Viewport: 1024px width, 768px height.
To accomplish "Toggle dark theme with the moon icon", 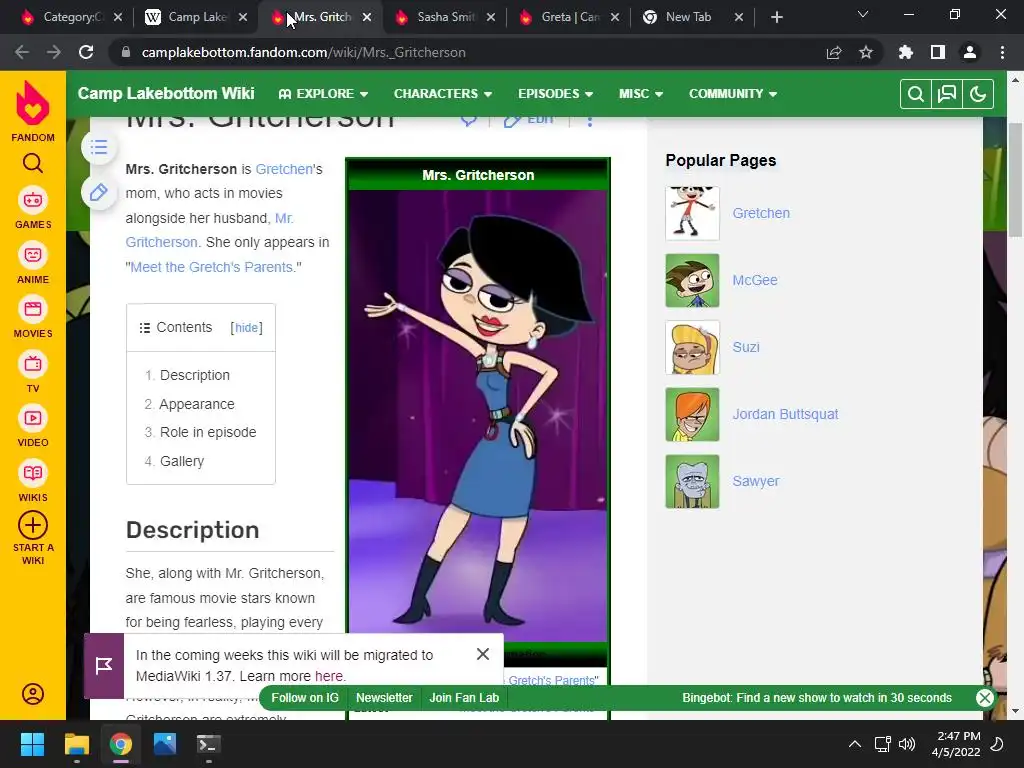I will tap(978, 94).
